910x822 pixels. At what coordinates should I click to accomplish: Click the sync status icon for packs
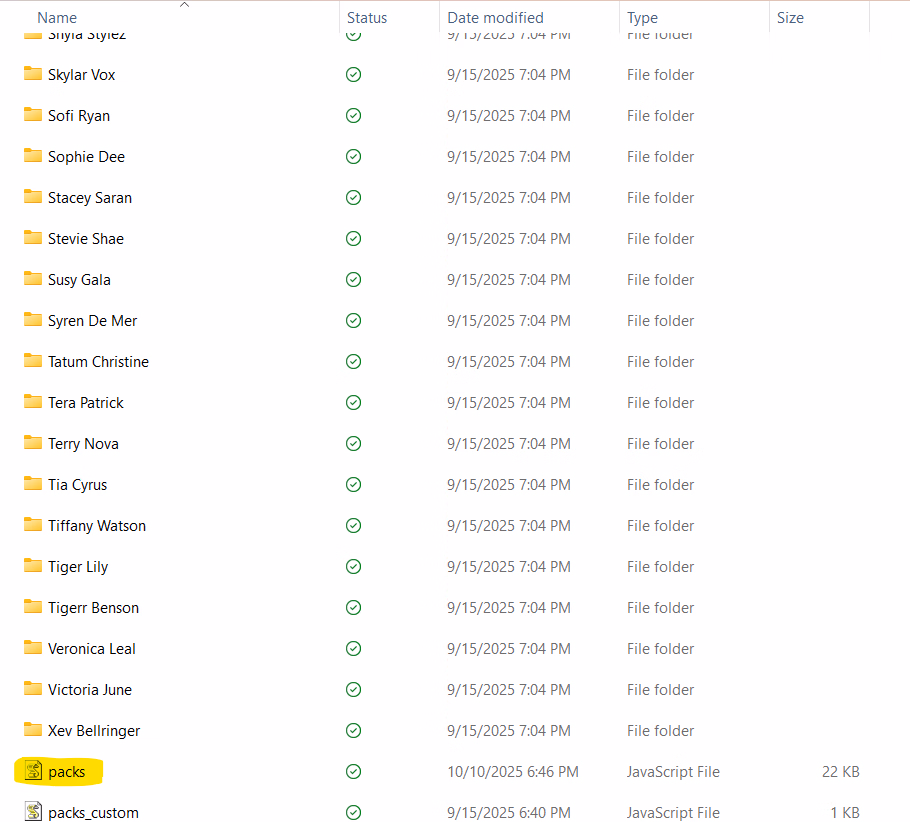point(353,772)
